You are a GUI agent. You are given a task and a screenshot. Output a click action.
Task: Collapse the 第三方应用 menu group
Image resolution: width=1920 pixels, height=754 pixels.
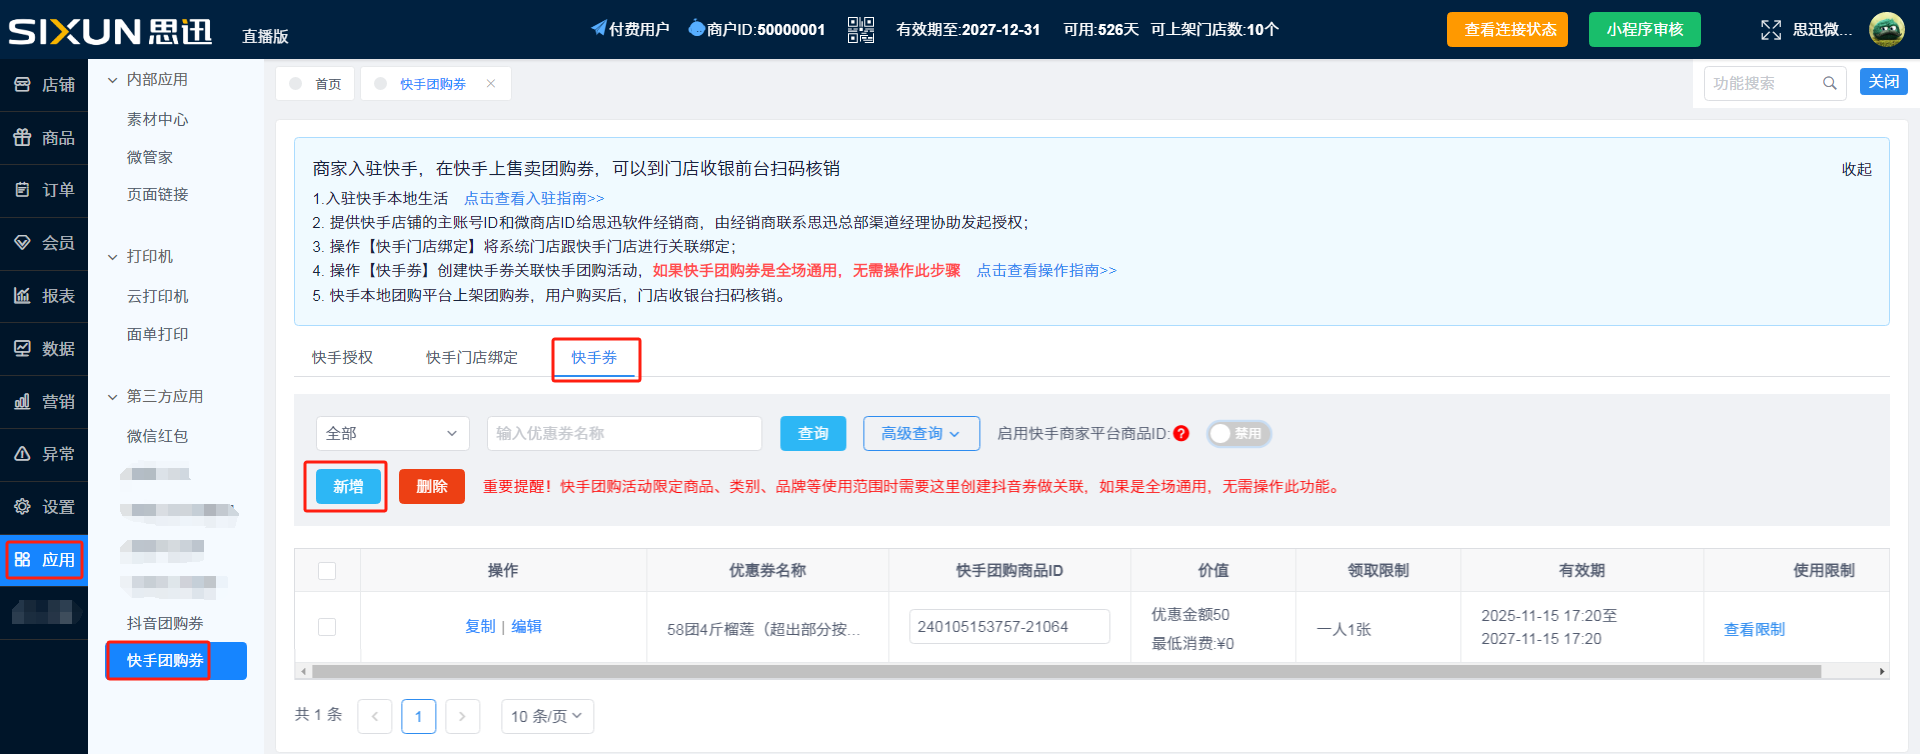tap(113, 397)
